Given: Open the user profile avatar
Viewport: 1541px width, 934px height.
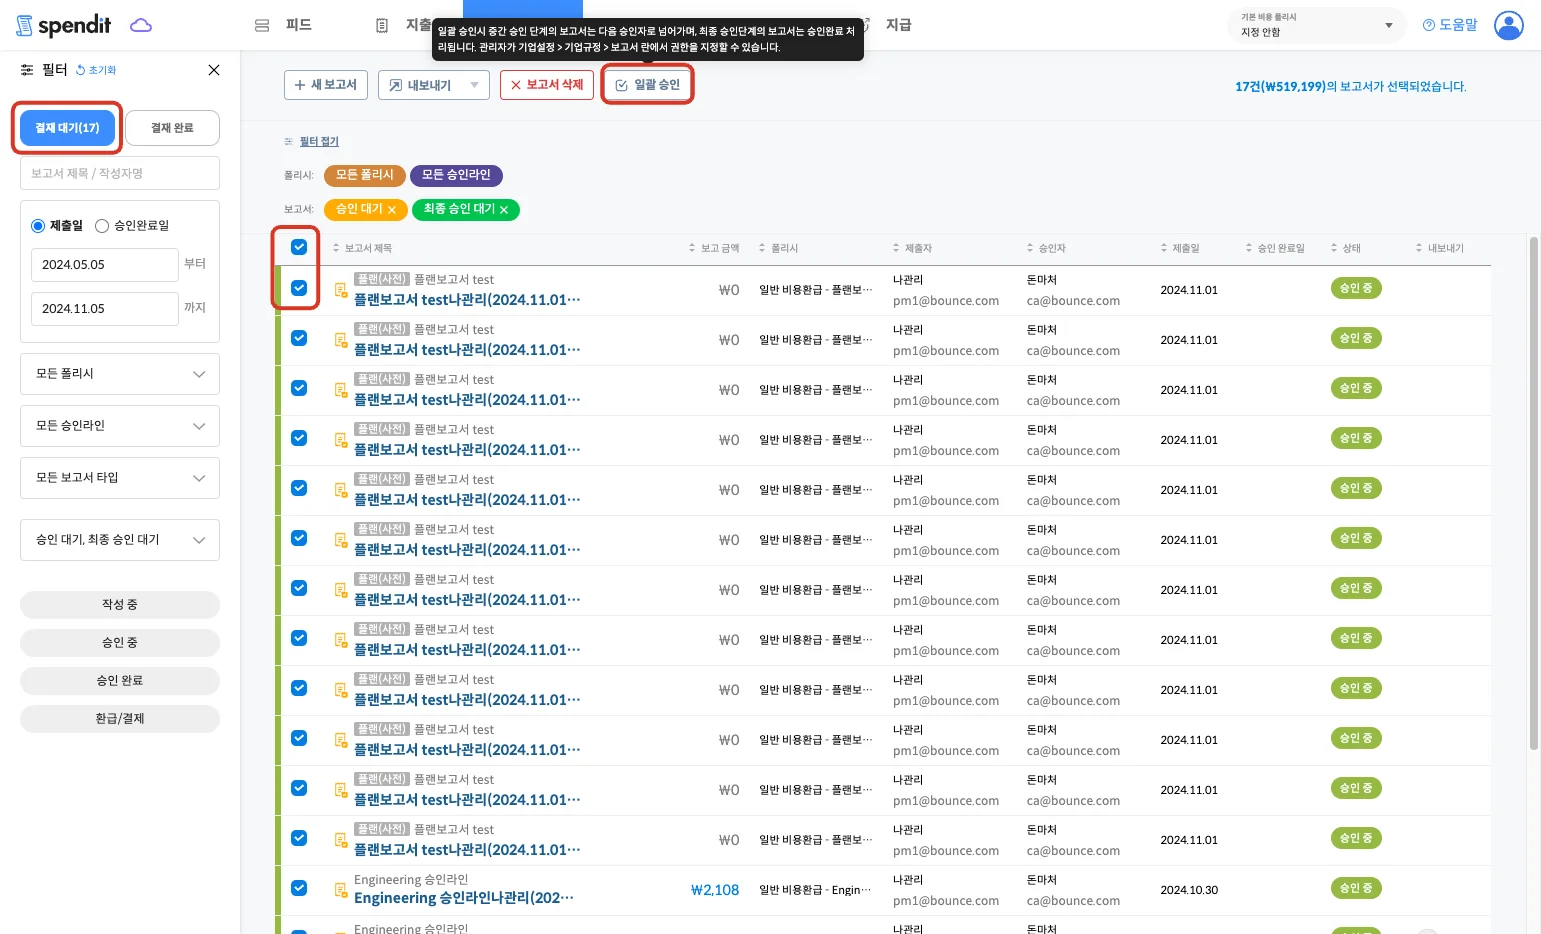Looking at the screenshot, I should point(1508,25).
